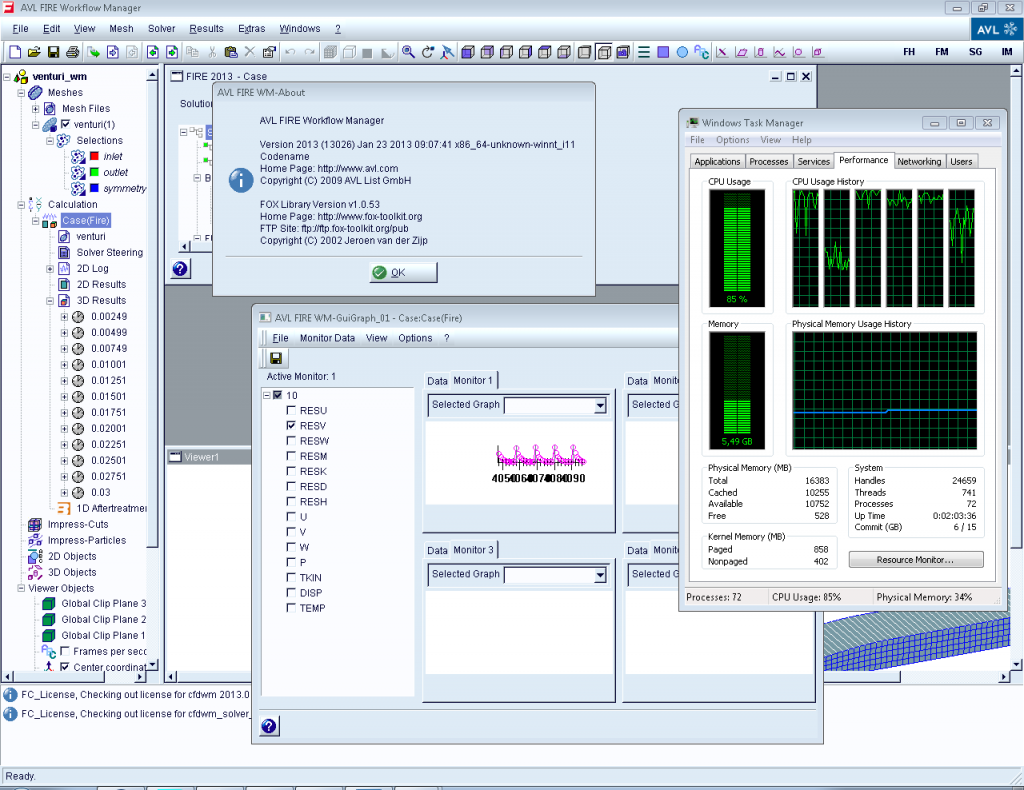Click the Resource Monitor button
Screen dimensions: 1024x790
916,560
